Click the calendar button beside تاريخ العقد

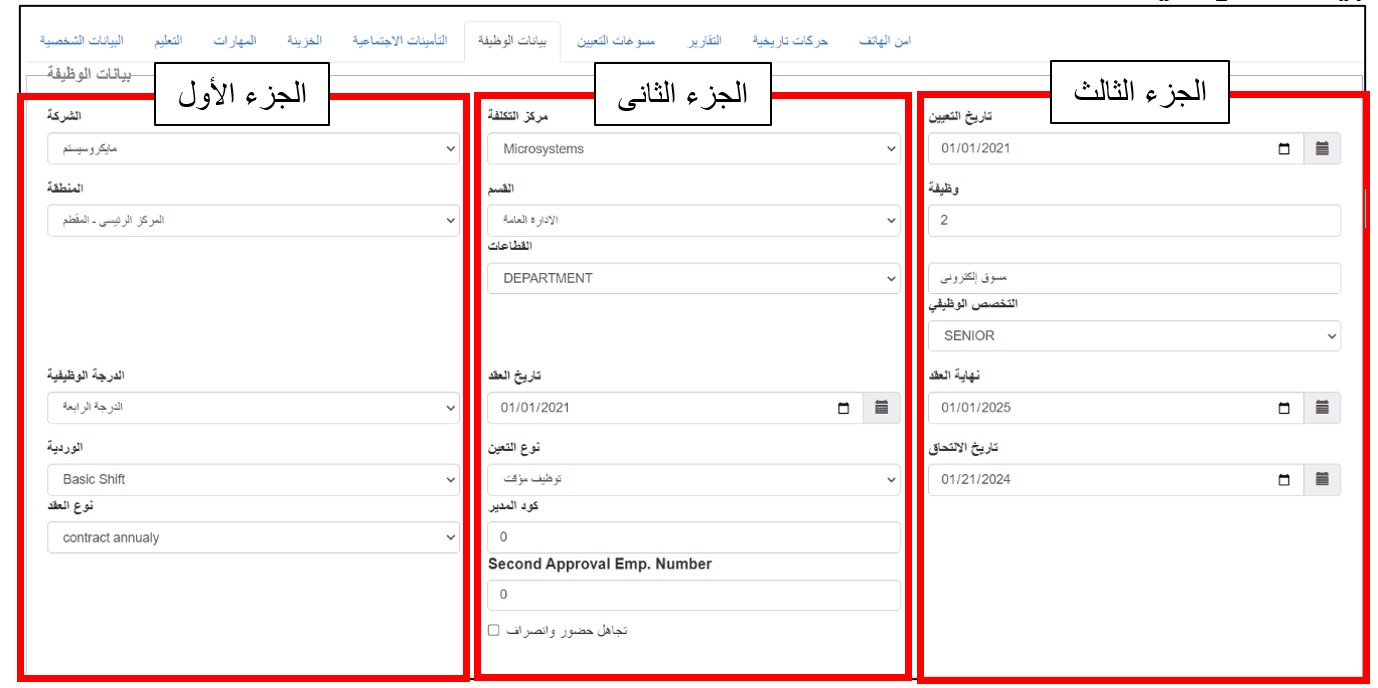[881, 408]
